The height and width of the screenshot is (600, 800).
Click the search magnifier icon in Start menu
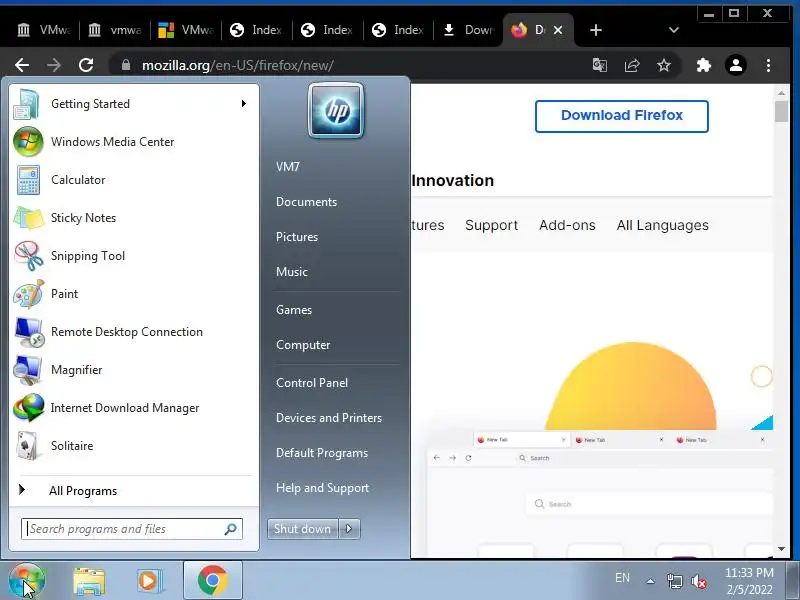click(x=231, y=529)
